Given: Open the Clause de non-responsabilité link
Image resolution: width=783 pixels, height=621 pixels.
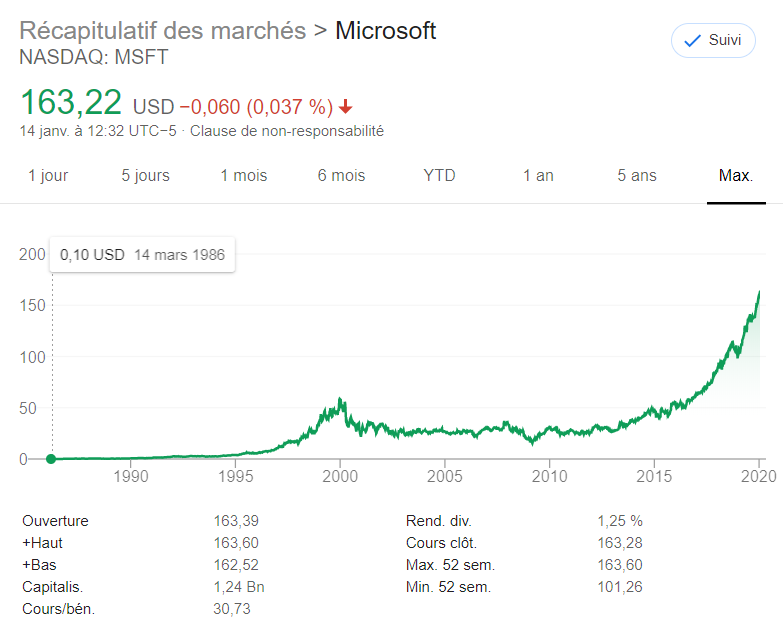Looking at the screenshot, I should [x=287, y=131].
